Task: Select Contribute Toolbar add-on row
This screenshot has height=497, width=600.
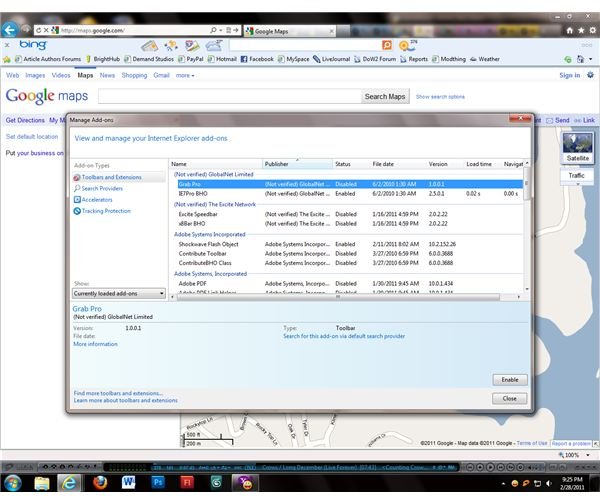Action: tap(350, 254)
